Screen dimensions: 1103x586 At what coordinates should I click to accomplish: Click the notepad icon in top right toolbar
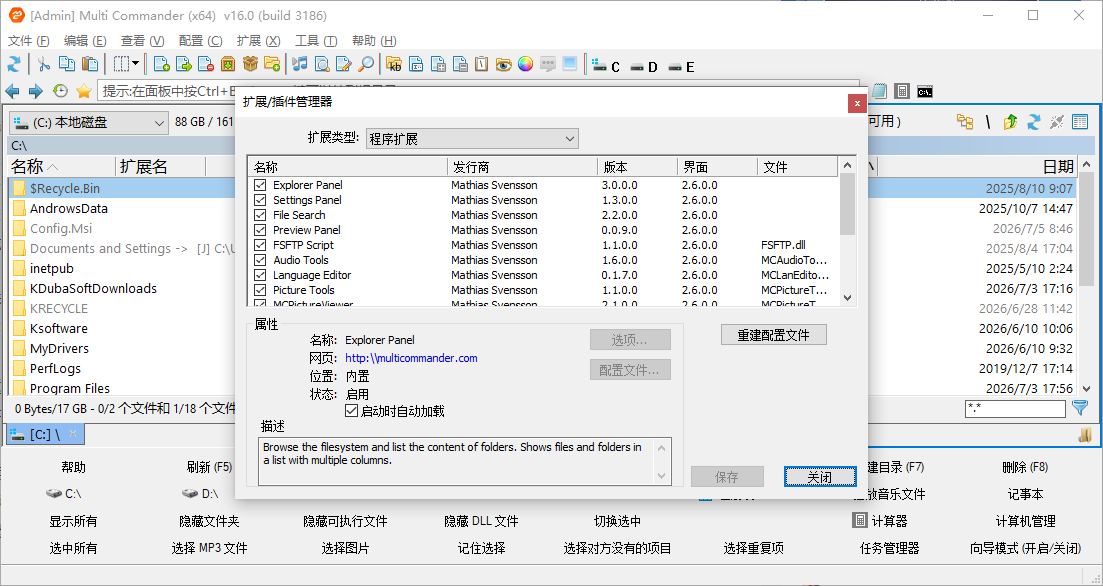pyautogui.click(x=879, y=91)
